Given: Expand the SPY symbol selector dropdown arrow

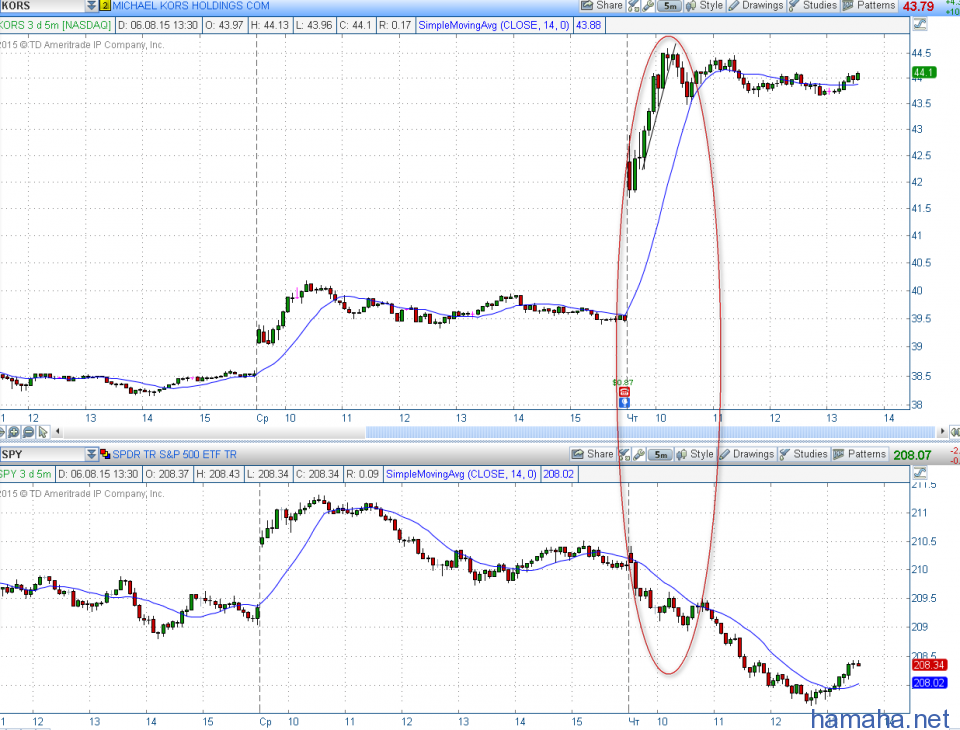Looking at the screenshot, I should (91, 454).
